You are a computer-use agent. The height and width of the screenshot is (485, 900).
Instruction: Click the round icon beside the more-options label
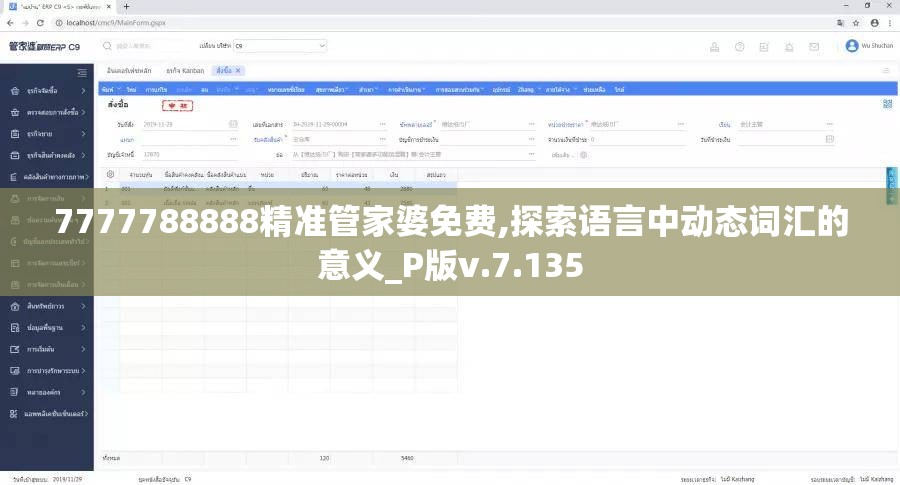pyautogui.click(x=584, y=155)
